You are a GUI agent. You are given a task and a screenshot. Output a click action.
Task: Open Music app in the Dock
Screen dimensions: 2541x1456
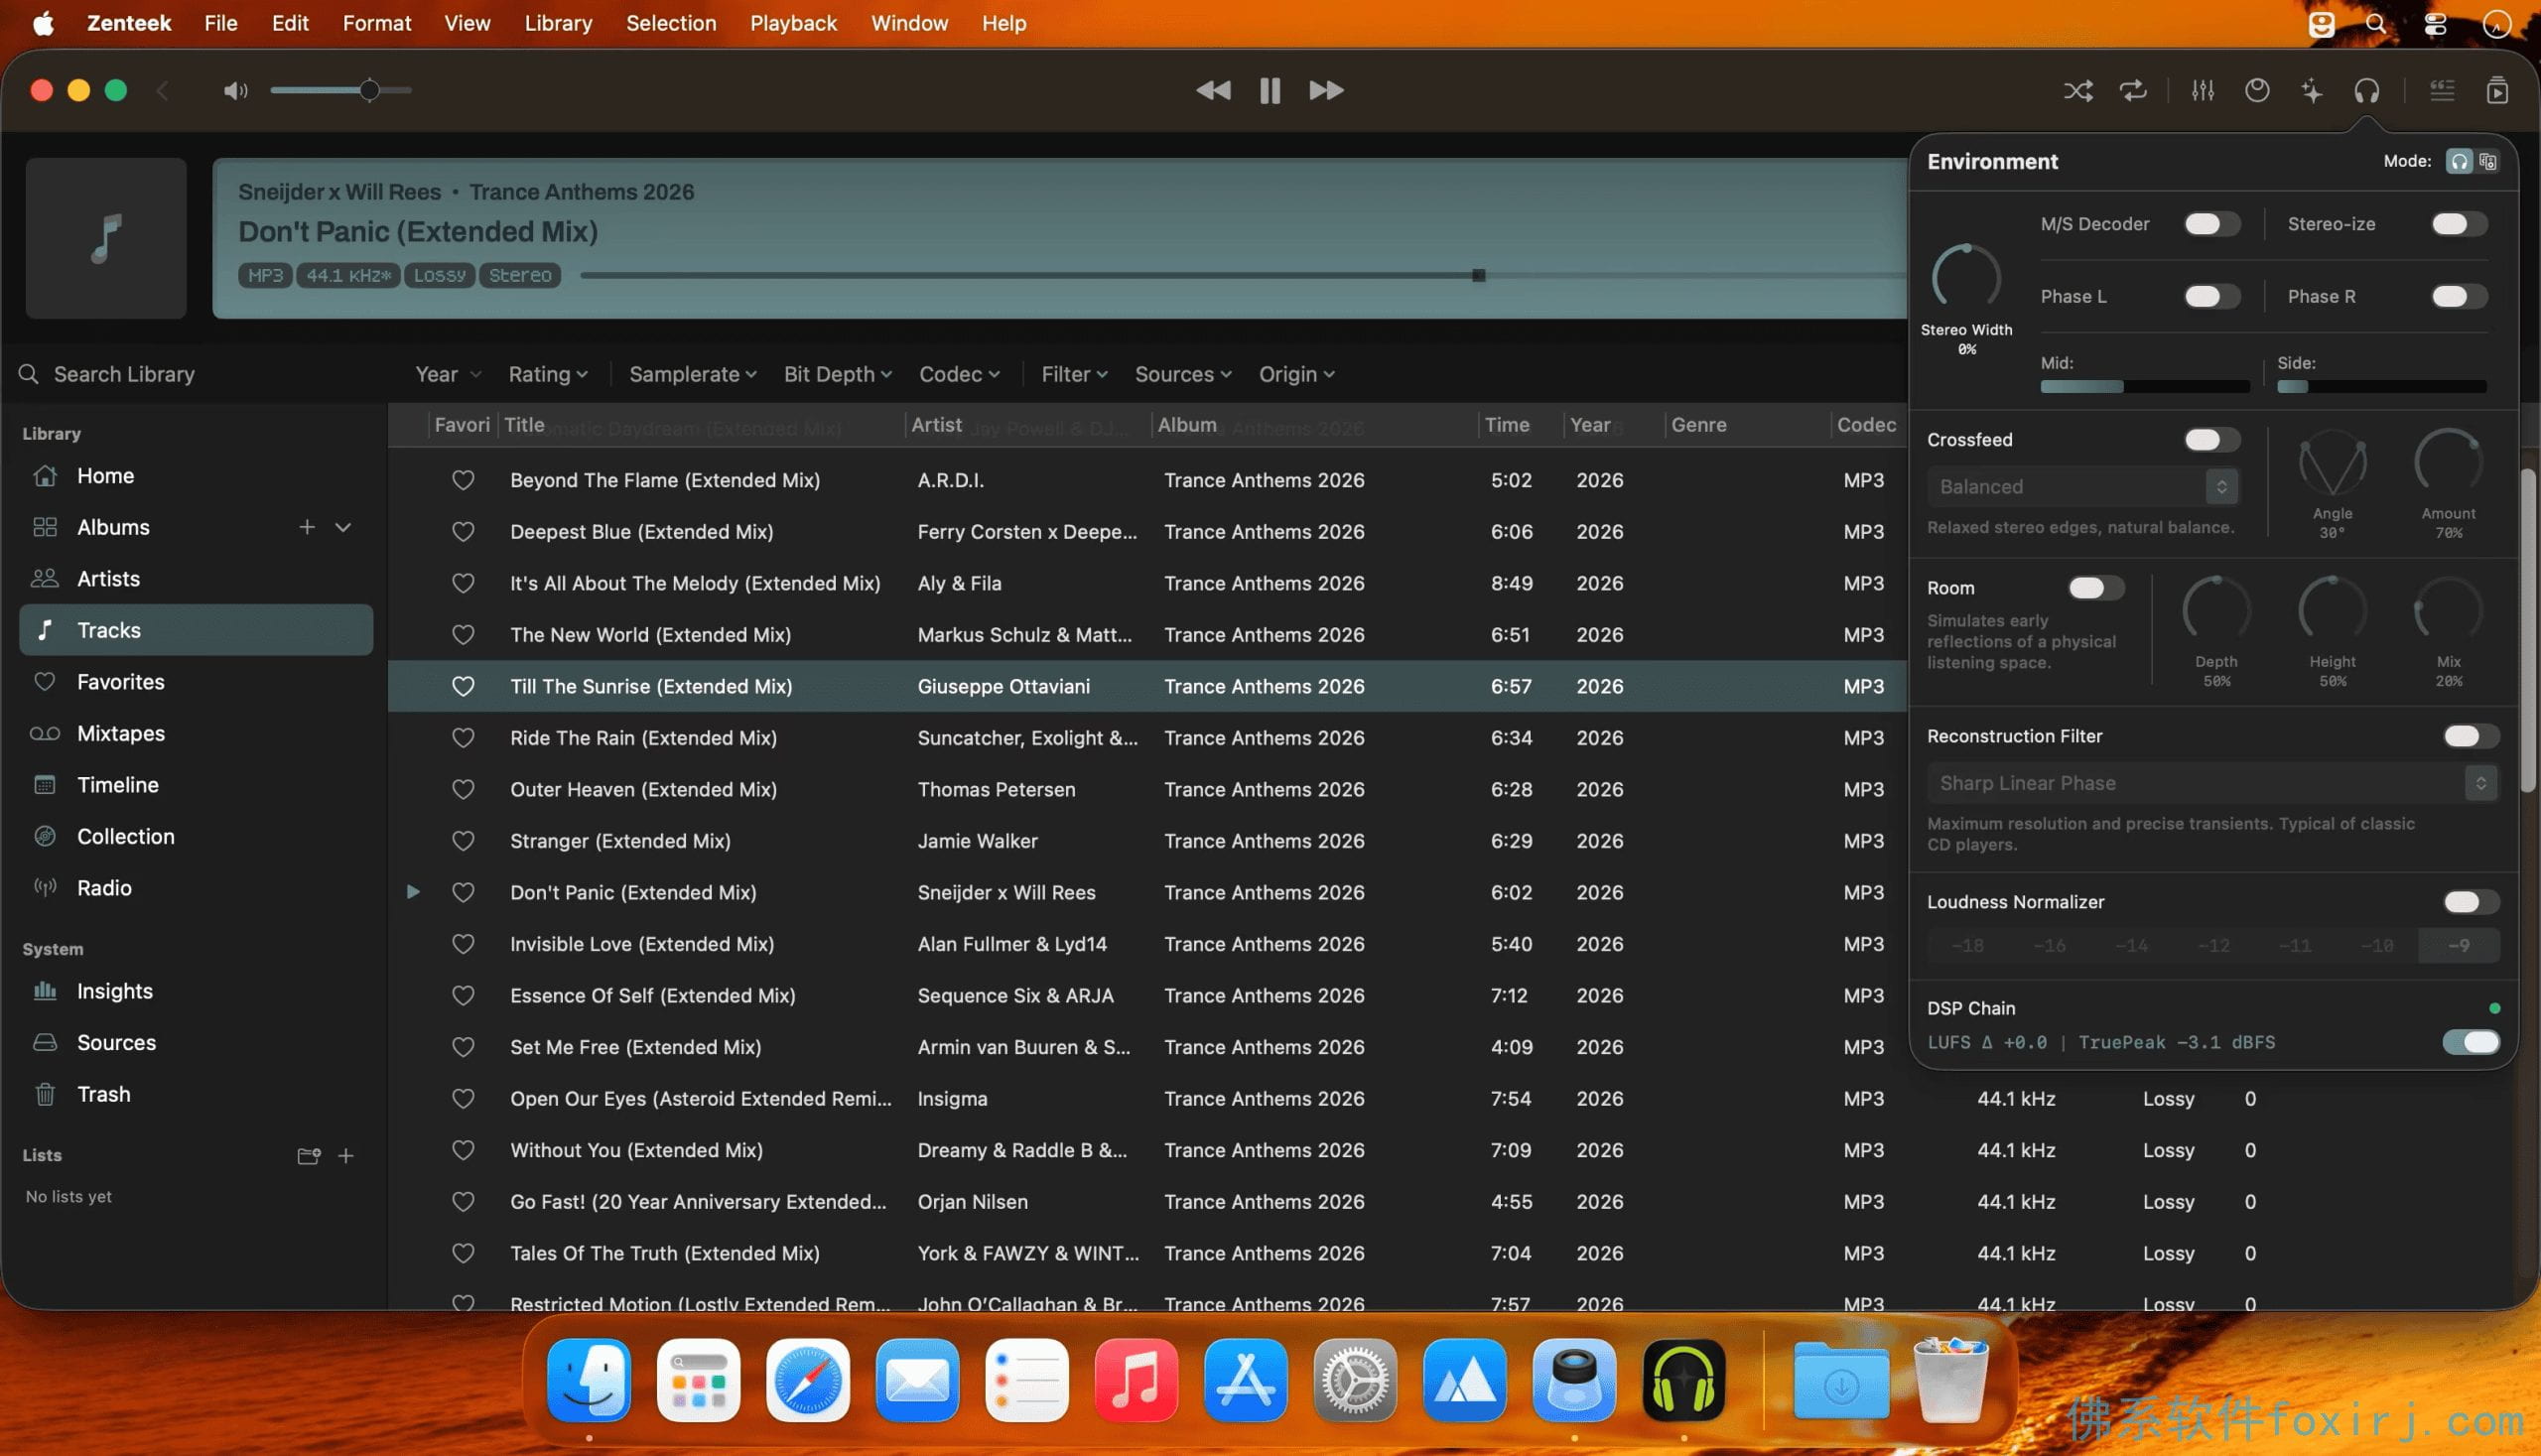pyautogui.click(x=1136, y=1380)
